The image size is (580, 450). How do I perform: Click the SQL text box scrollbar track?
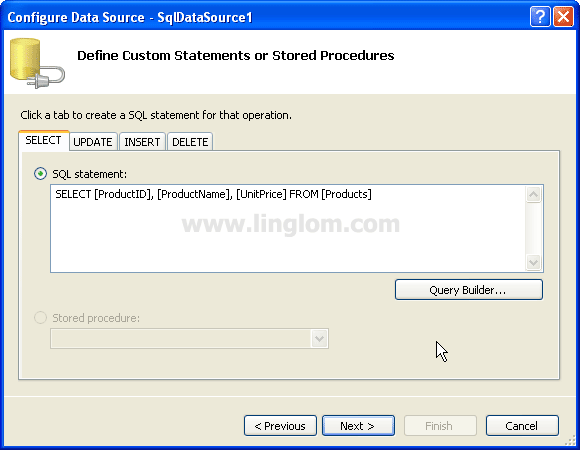pos(533,229)
